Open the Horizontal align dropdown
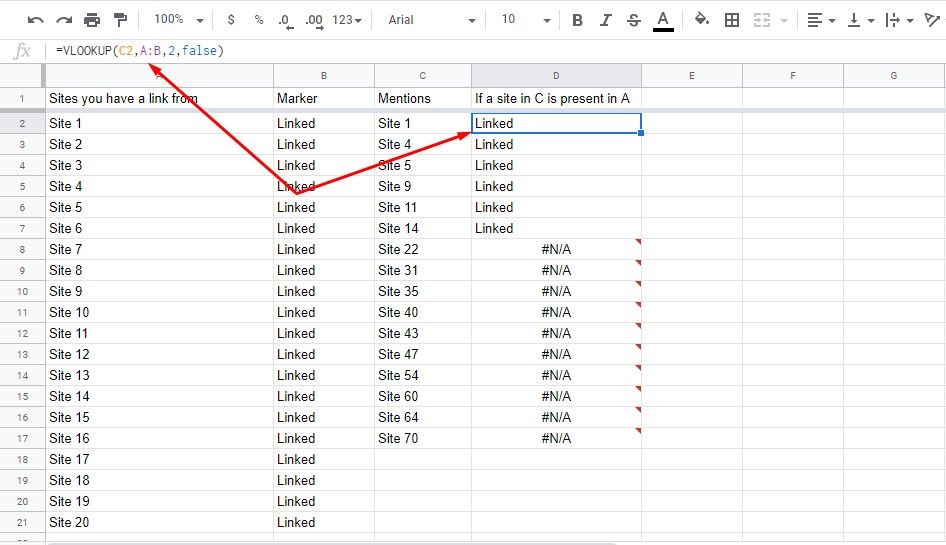Image resolution: width=946 pixels, height=545 pixels. pos(821,20)
